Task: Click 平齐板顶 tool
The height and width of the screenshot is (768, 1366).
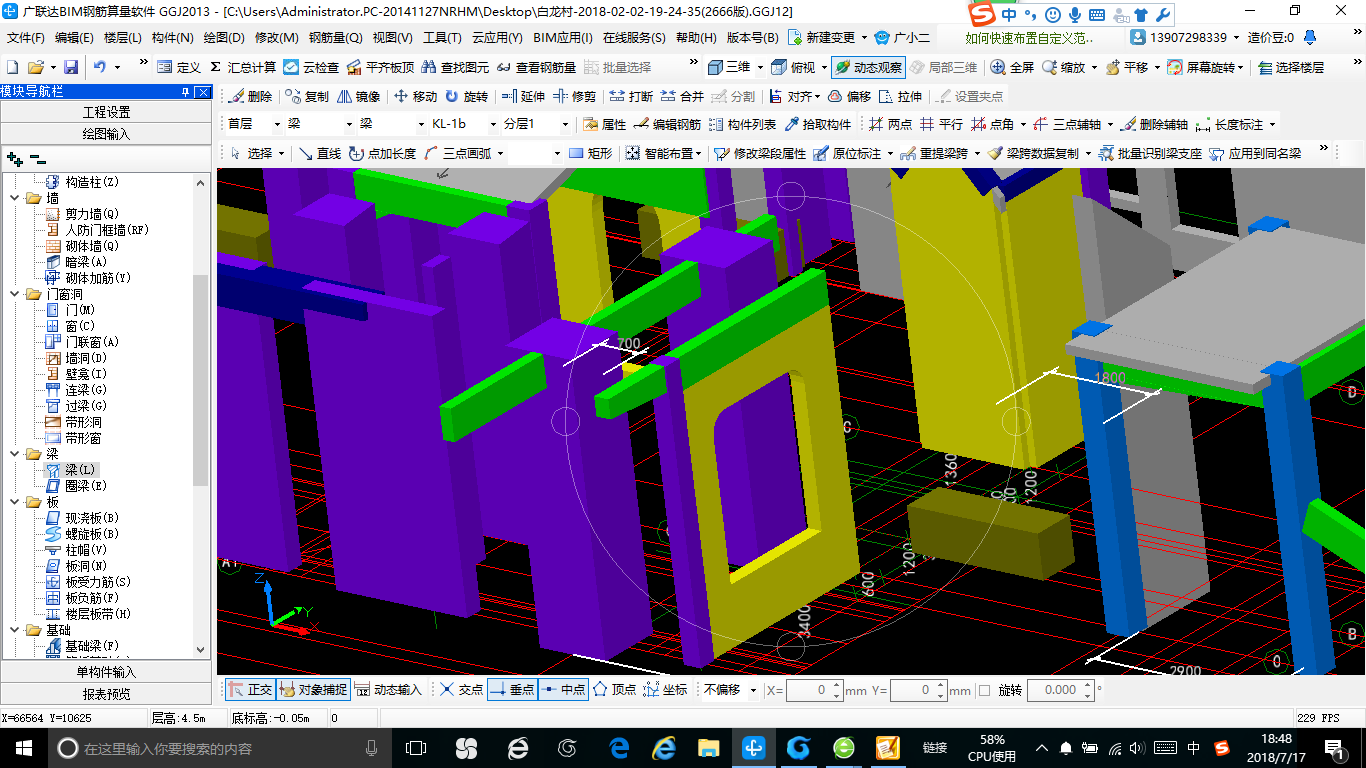Action: (380, 67)
